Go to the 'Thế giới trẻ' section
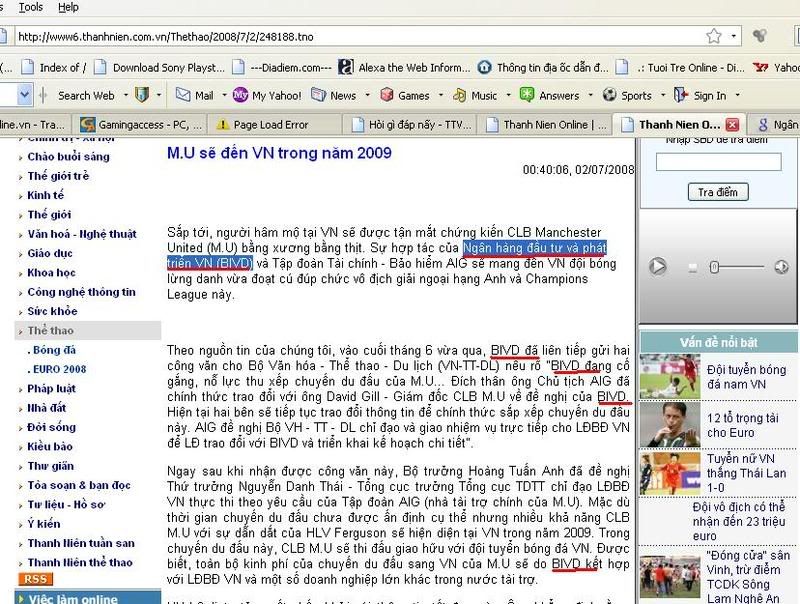The height and width of the screenshot is (604, 800). (x=58, y=176)
